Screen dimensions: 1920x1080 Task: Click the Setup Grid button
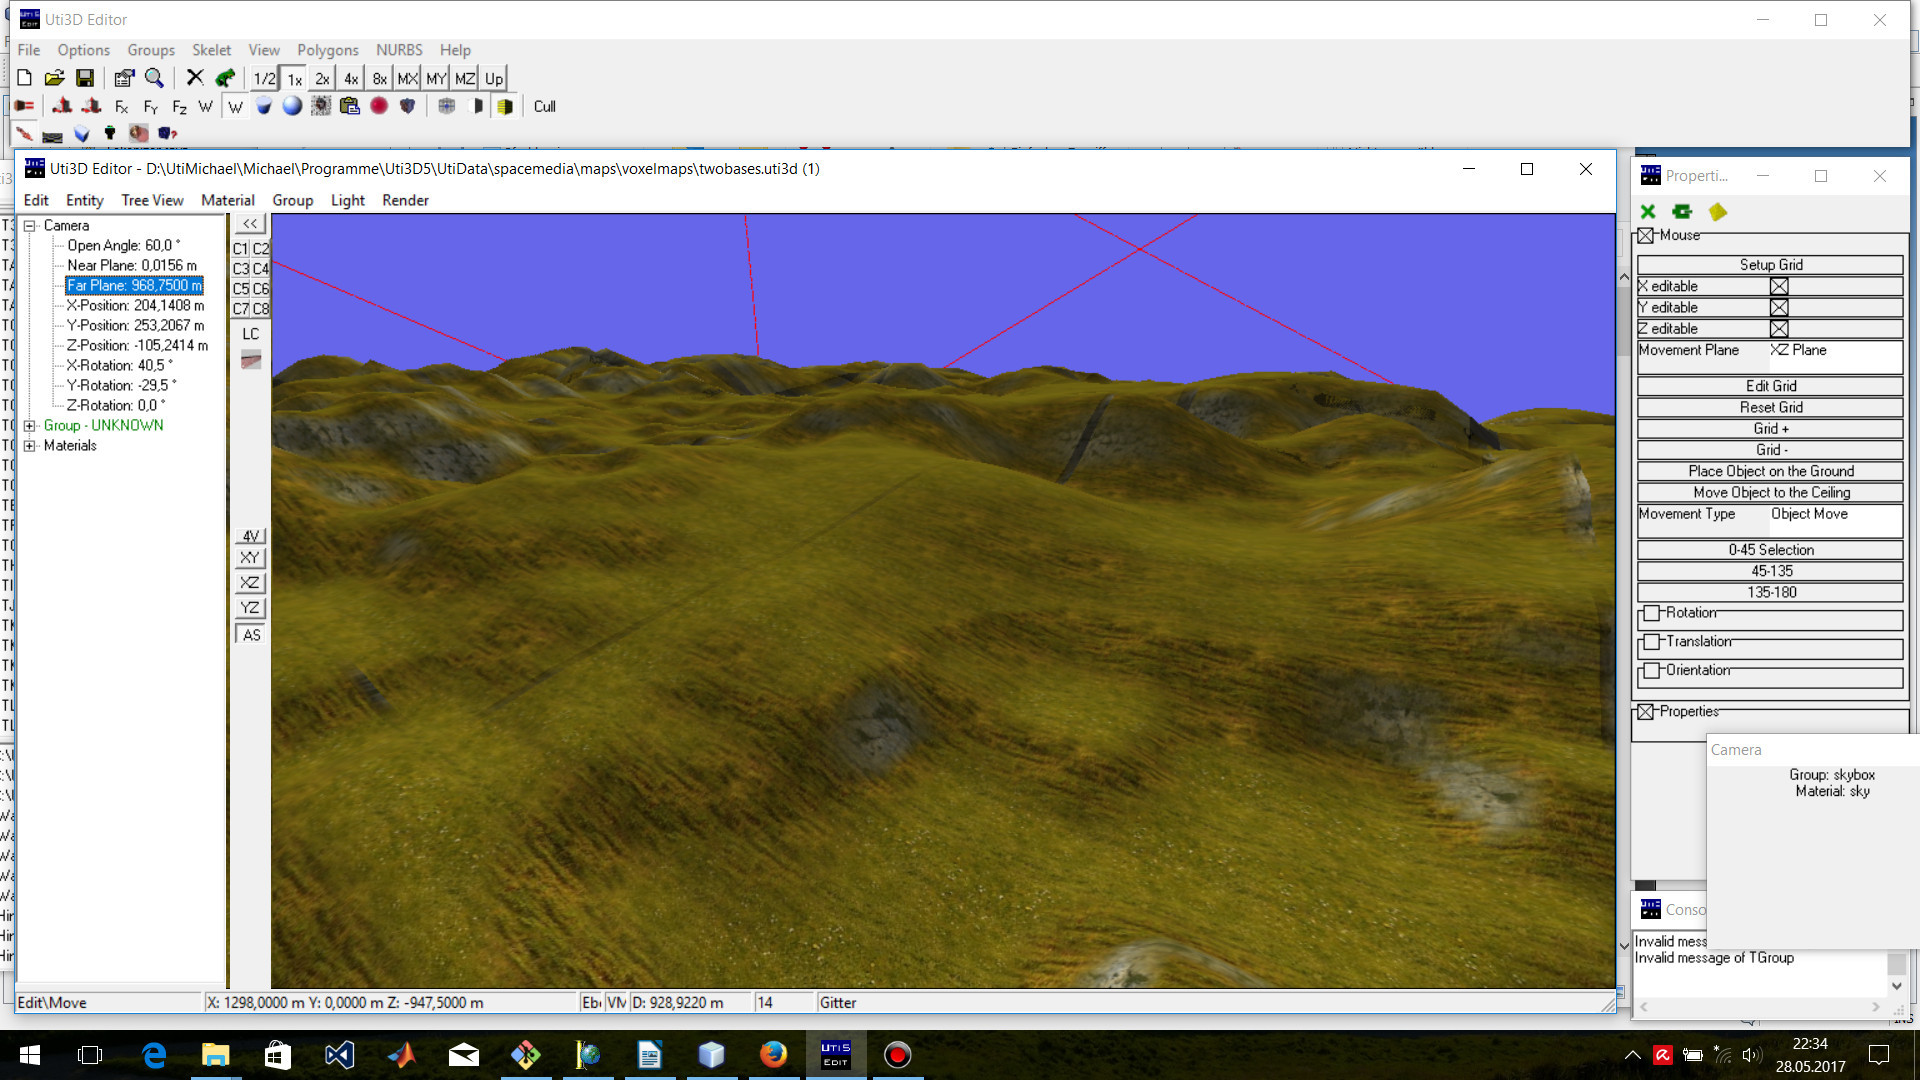(1770, 265)
